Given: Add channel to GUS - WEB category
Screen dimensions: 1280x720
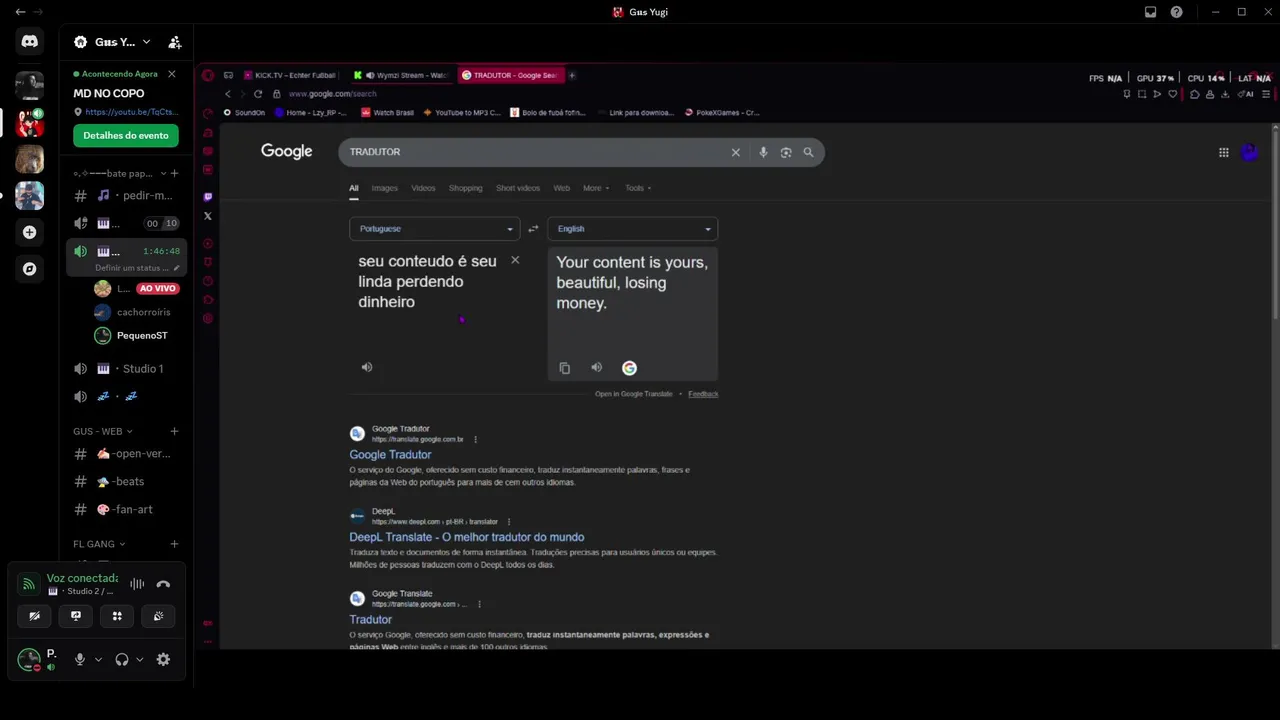Looking at the screenshot, I should click(x=174, y=432).
